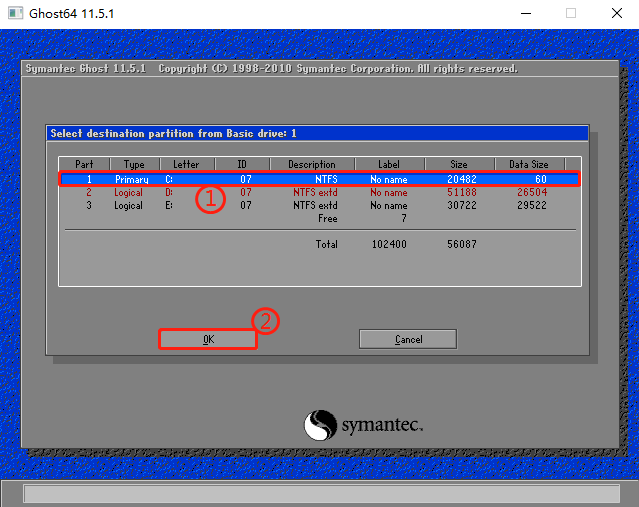Minimize the Ghost64 window

[526, 13]
